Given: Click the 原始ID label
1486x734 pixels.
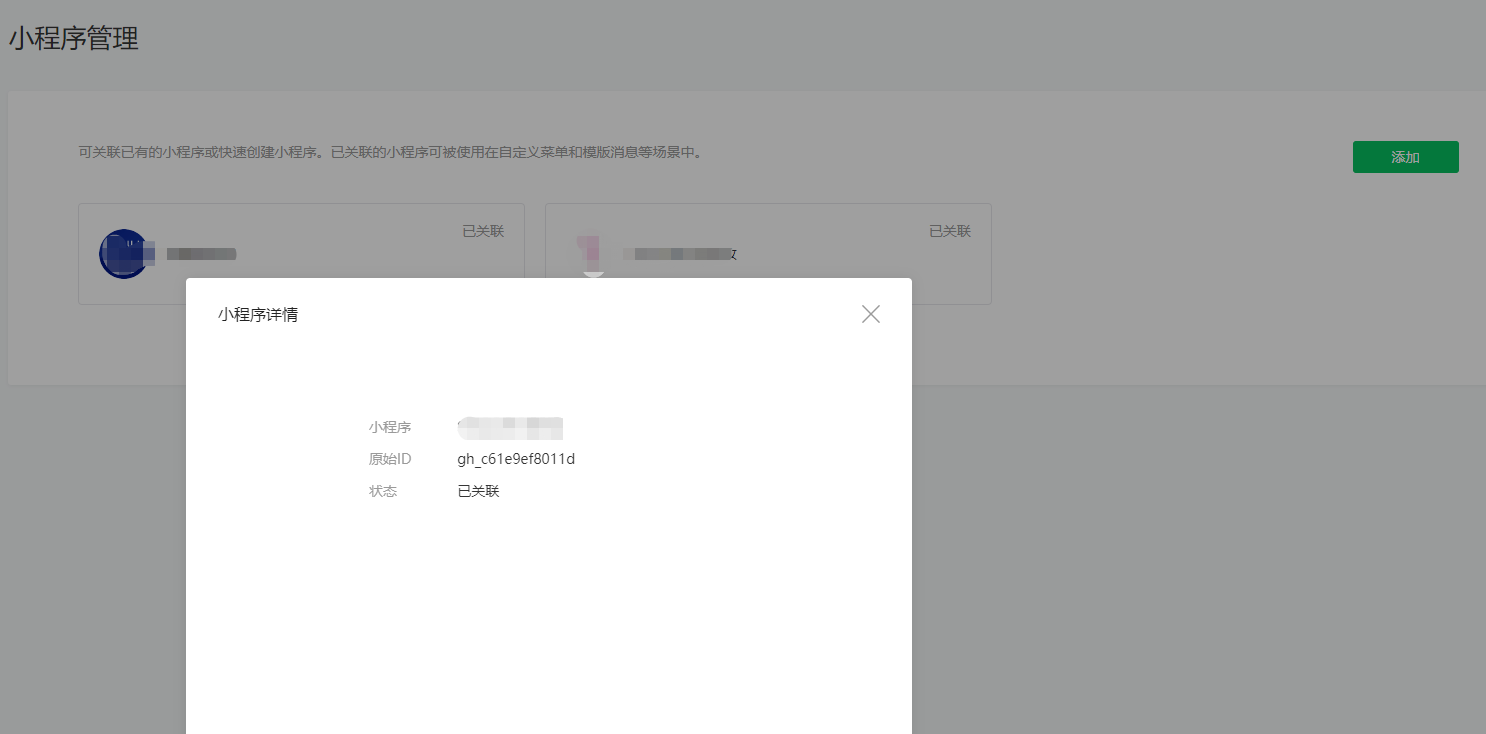Looking at the screenshot, I should click(x=390, y=460).
